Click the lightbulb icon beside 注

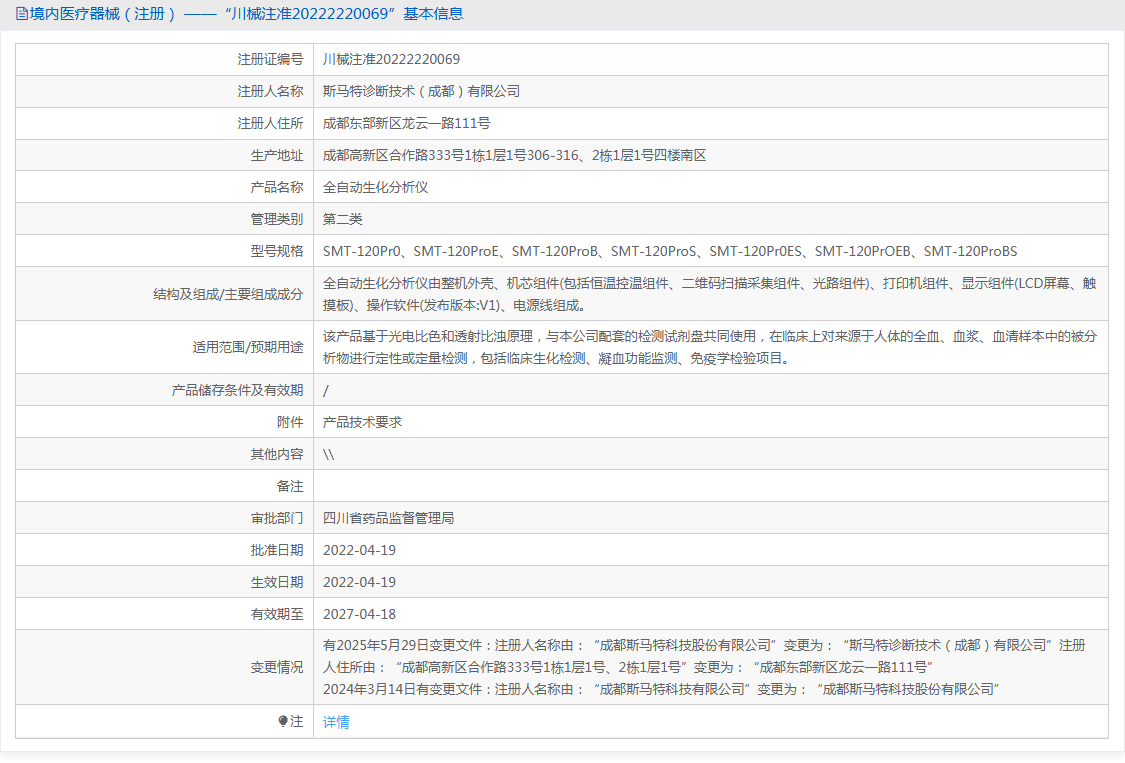pos(283,721)
